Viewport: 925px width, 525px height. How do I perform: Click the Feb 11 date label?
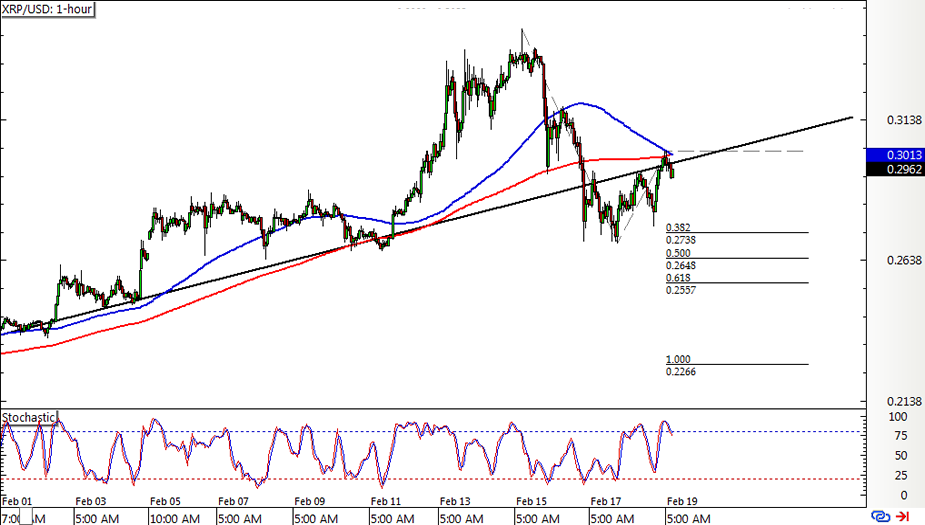click(386, 501)
